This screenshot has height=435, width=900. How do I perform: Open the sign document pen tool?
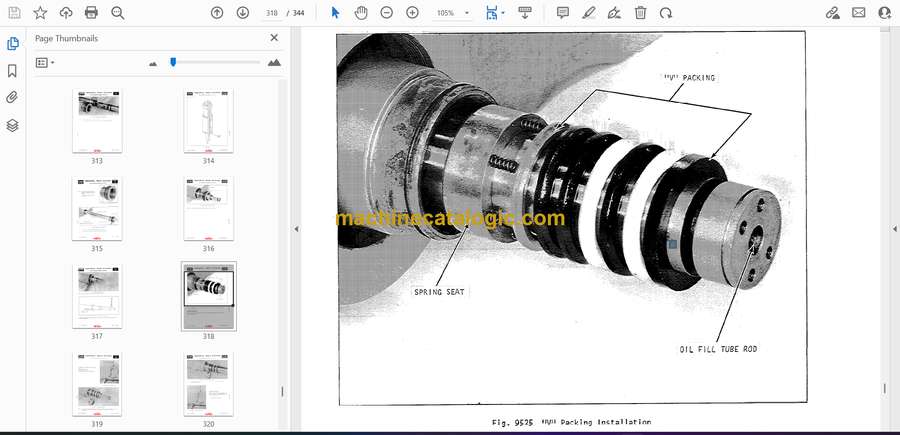point(614,13)
